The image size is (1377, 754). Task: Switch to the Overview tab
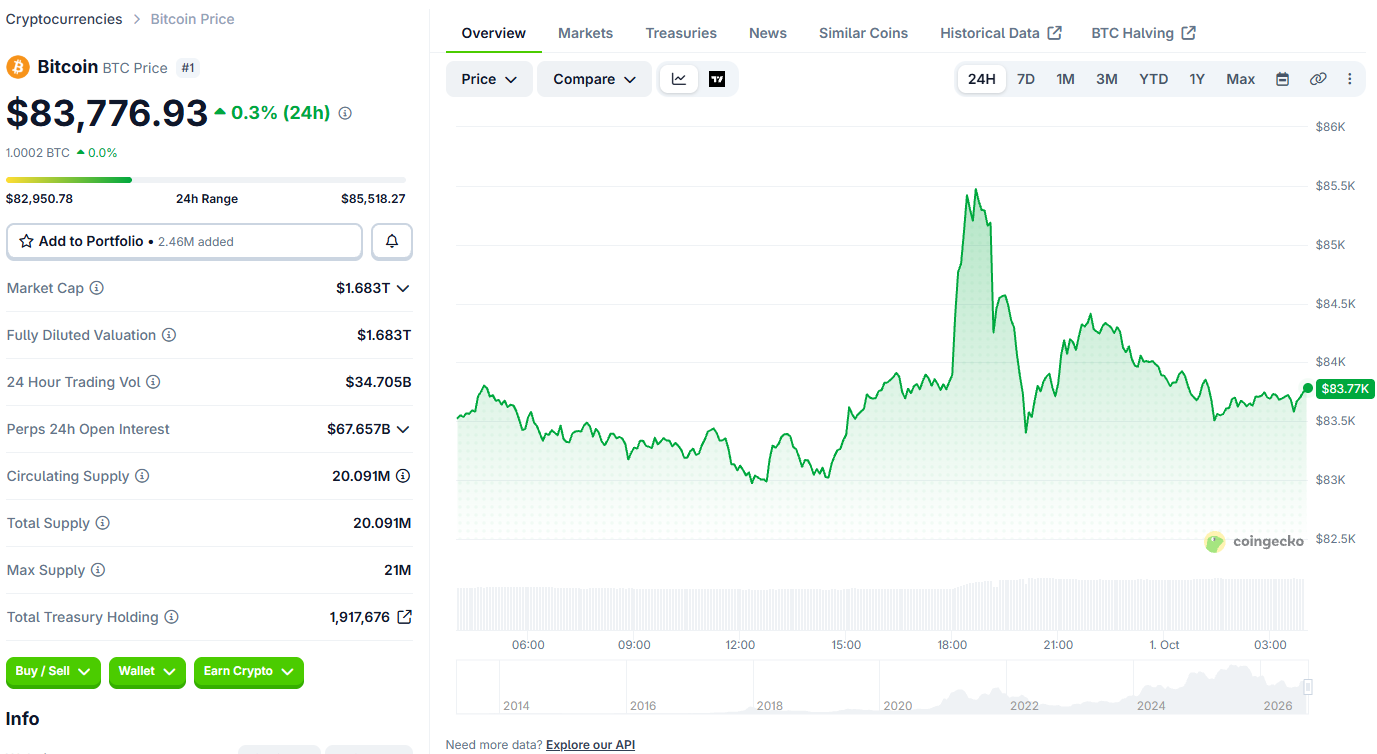click(494, 33)
